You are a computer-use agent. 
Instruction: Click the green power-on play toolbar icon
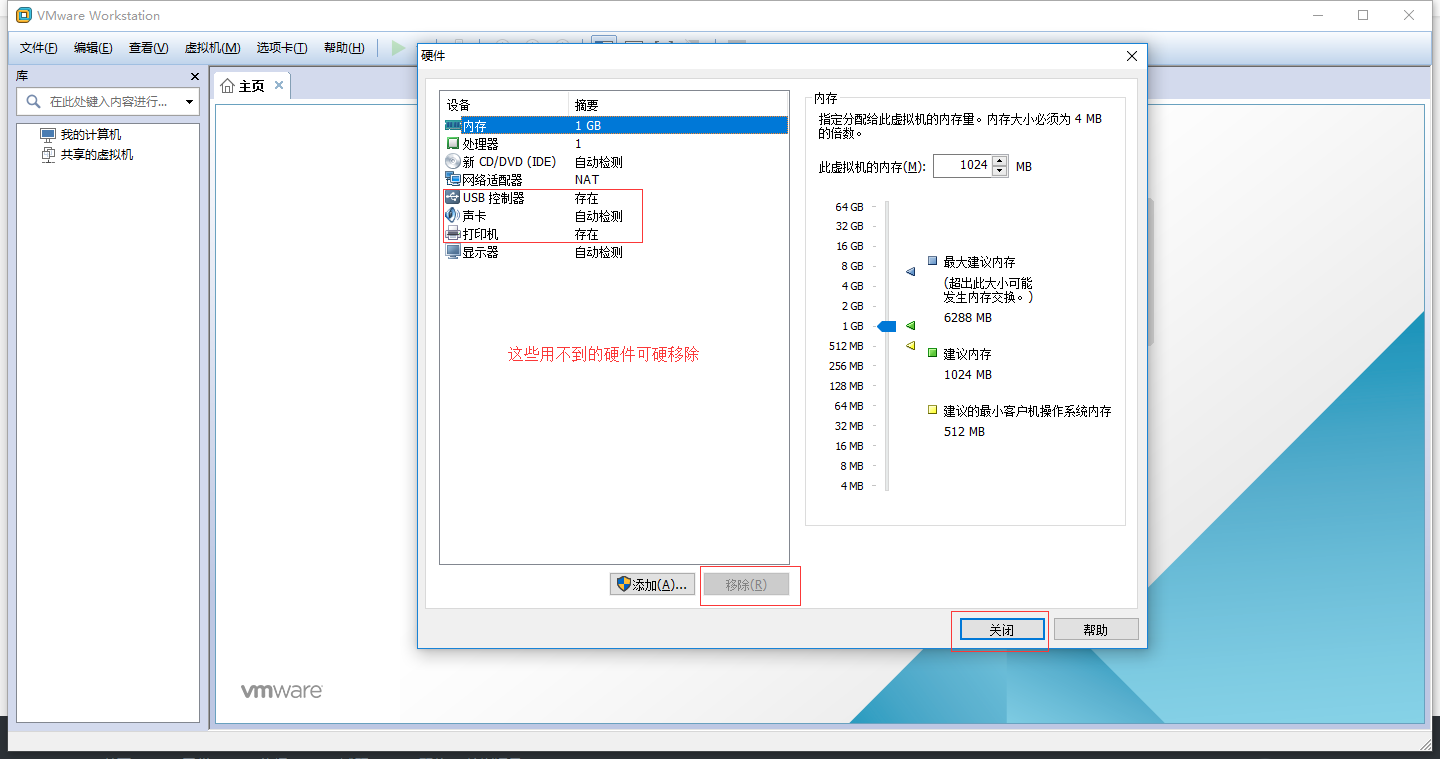pos(399,48)
